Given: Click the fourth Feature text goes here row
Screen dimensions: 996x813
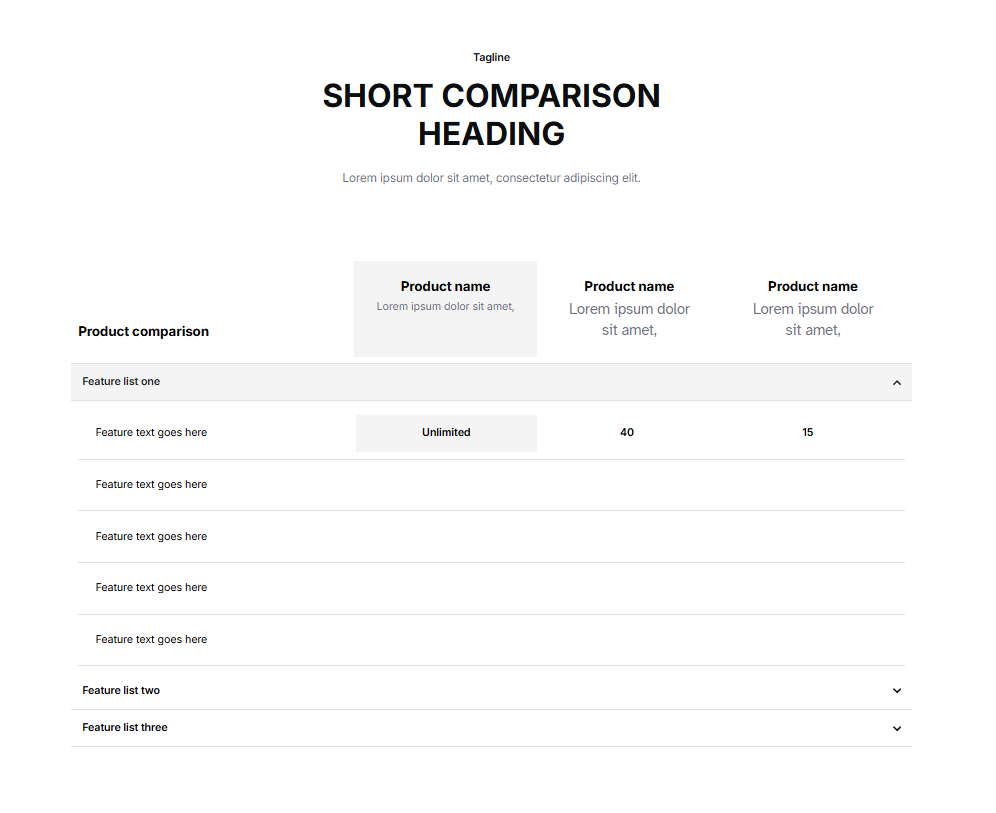Looking at the screenshot, I should (x=152, y=588).
